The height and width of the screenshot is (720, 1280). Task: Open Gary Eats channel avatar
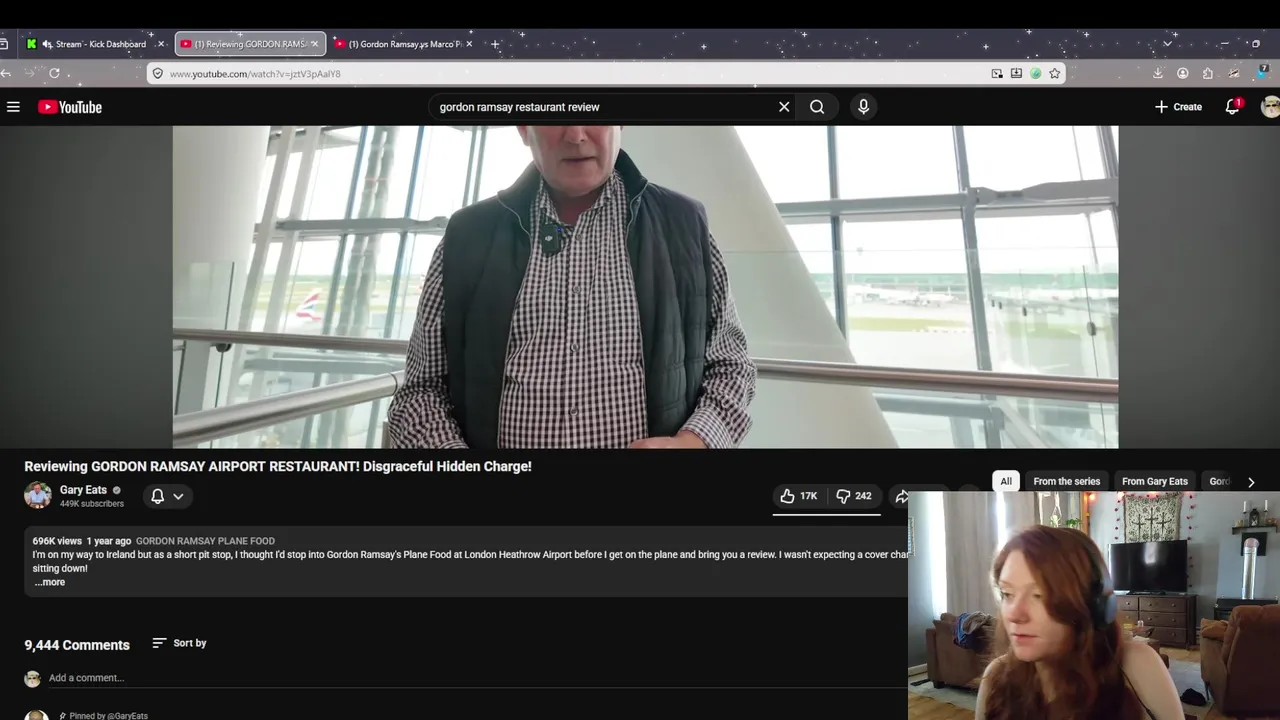[x=38, y=495]
